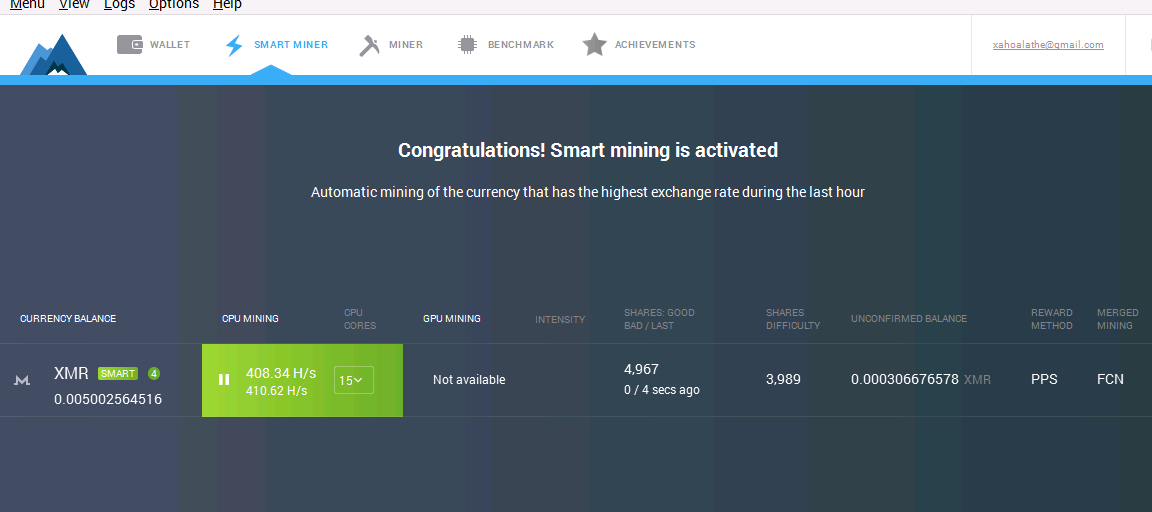Click the Smart mining is activated heading
This screenshot has width=1152, height=512.
588,150
